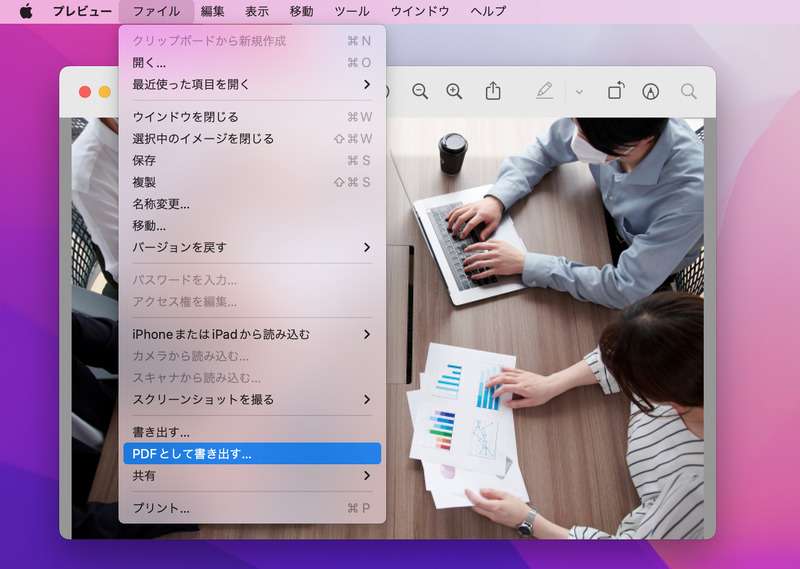Select the highlight pen tool
The image size is (800, 569).
click(544, 91)
